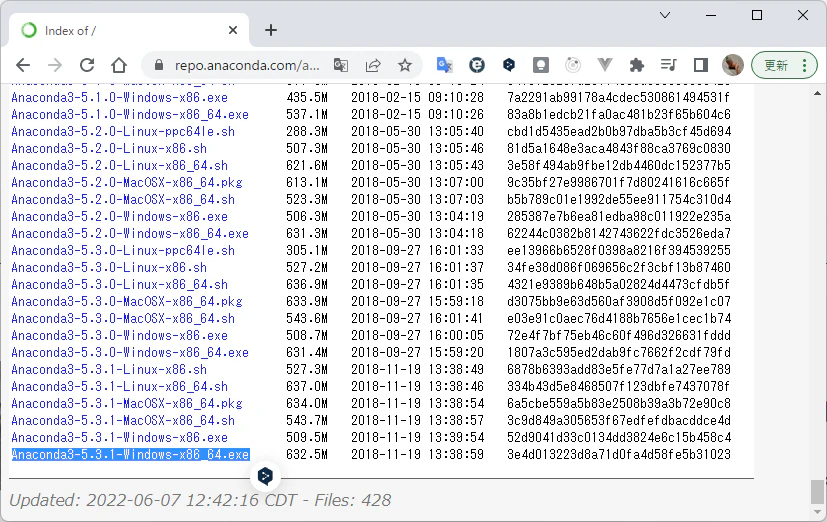The width and height of the screenshot is (827, 522).
Task: Bookmark this page with the star
Action: pyautogui.click(x=405, y=65)
